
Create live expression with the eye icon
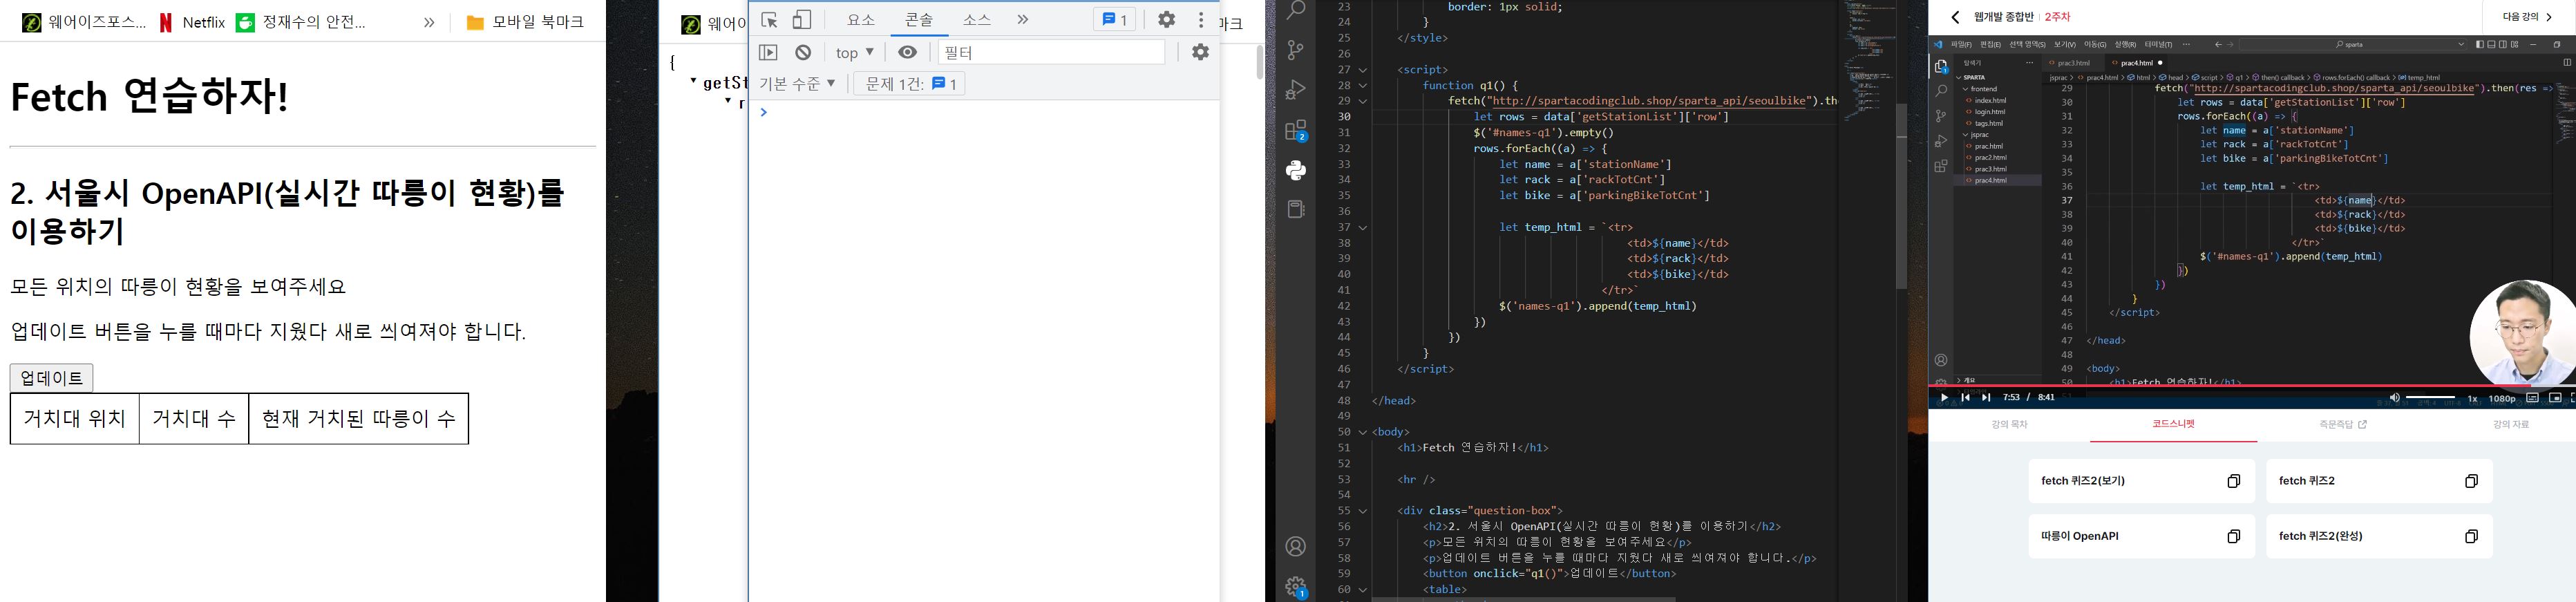click(907, 52)
